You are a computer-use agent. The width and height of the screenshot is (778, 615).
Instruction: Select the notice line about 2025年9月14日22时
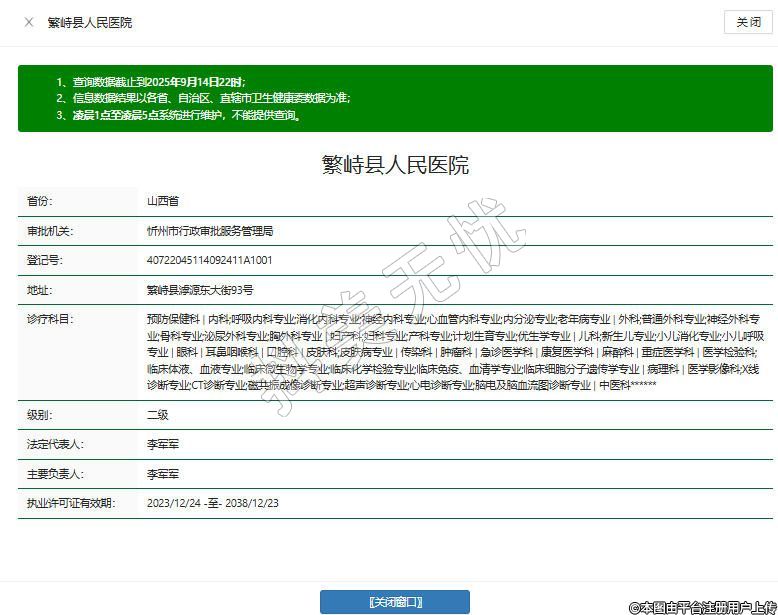[150, 81]
